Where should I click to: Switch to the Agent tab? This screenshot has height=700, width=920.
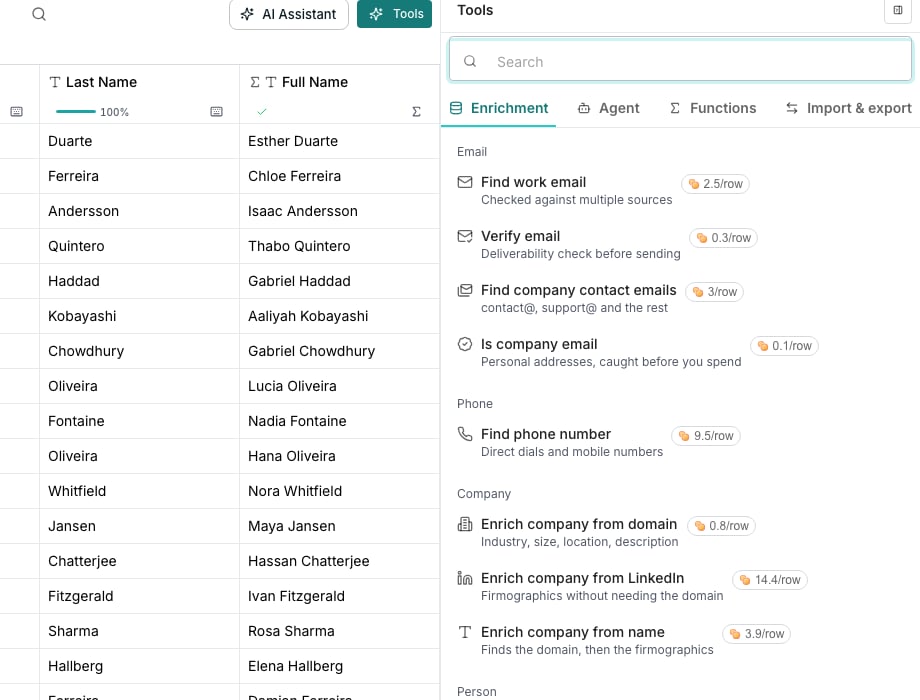[608, 109]
